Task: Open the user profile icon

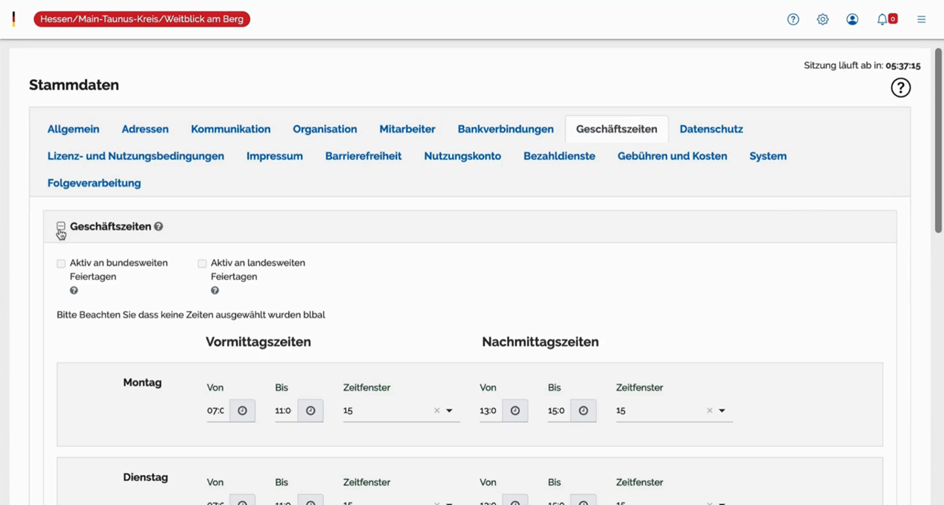Action: [852, 19]
